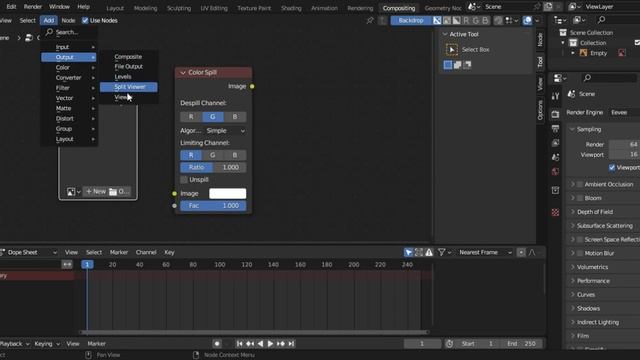This screenshot has width=640, height=360.
Task: Open the Dope Sheet mode dropdown
Action: point(28,253)
